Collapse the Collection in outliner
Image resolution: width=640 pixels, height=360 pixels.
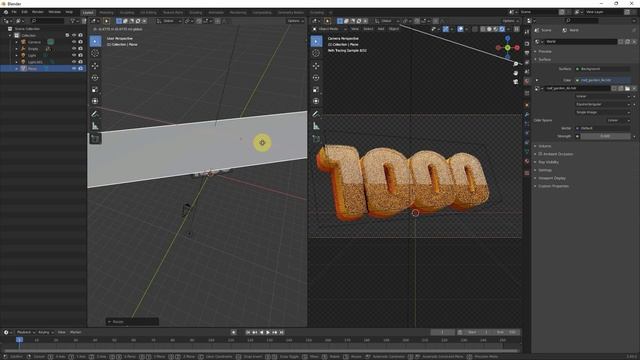pyautogui.click(x=11, y=36)
